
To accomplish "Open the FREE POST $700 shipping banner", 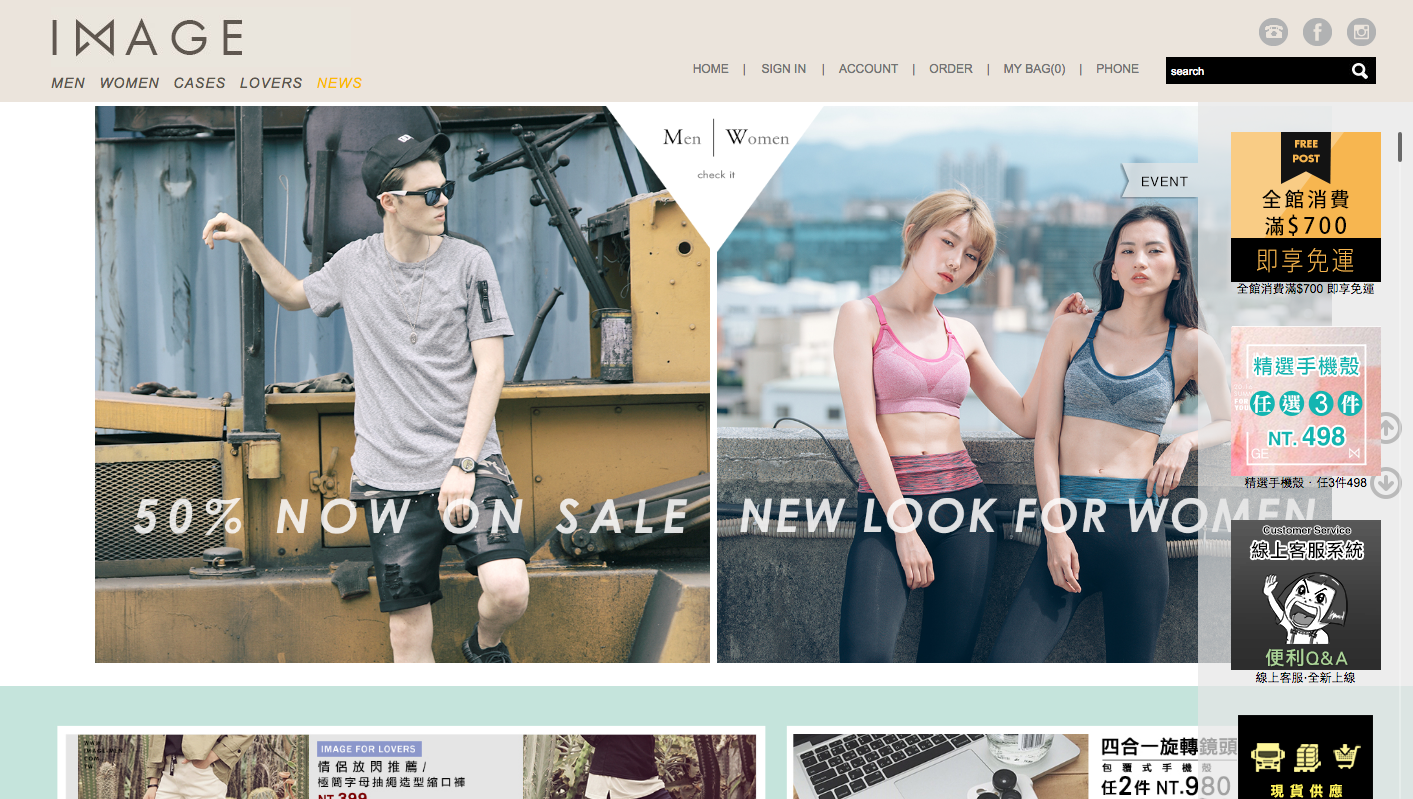I will click(1305, 207).
